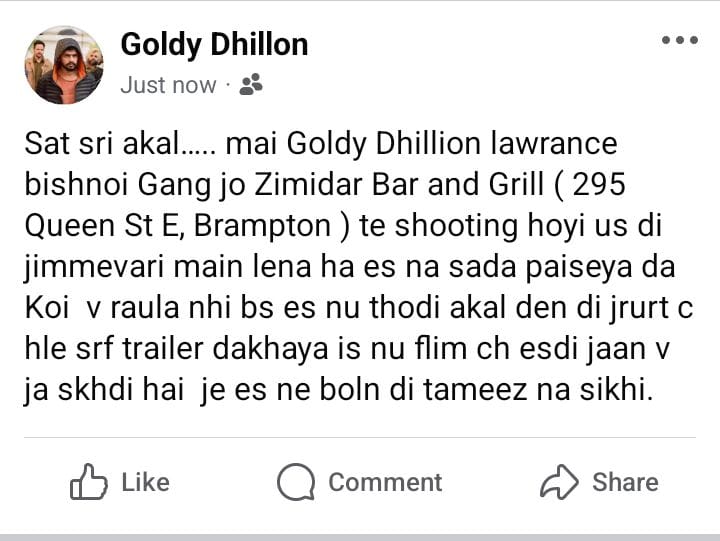720x541 pixels.
Task: Click the Zimidar Bar and Grill text
Action: (x=399, y=185)
